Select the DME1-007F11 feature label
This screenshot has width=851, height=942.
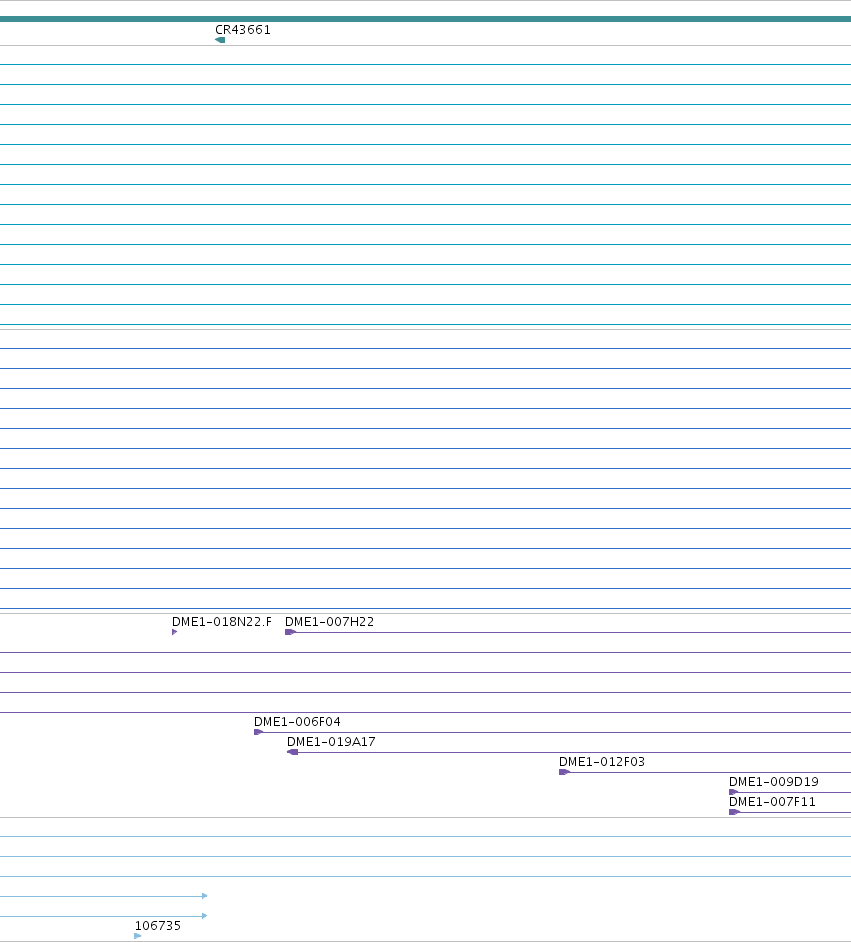[x=772, y=802]
